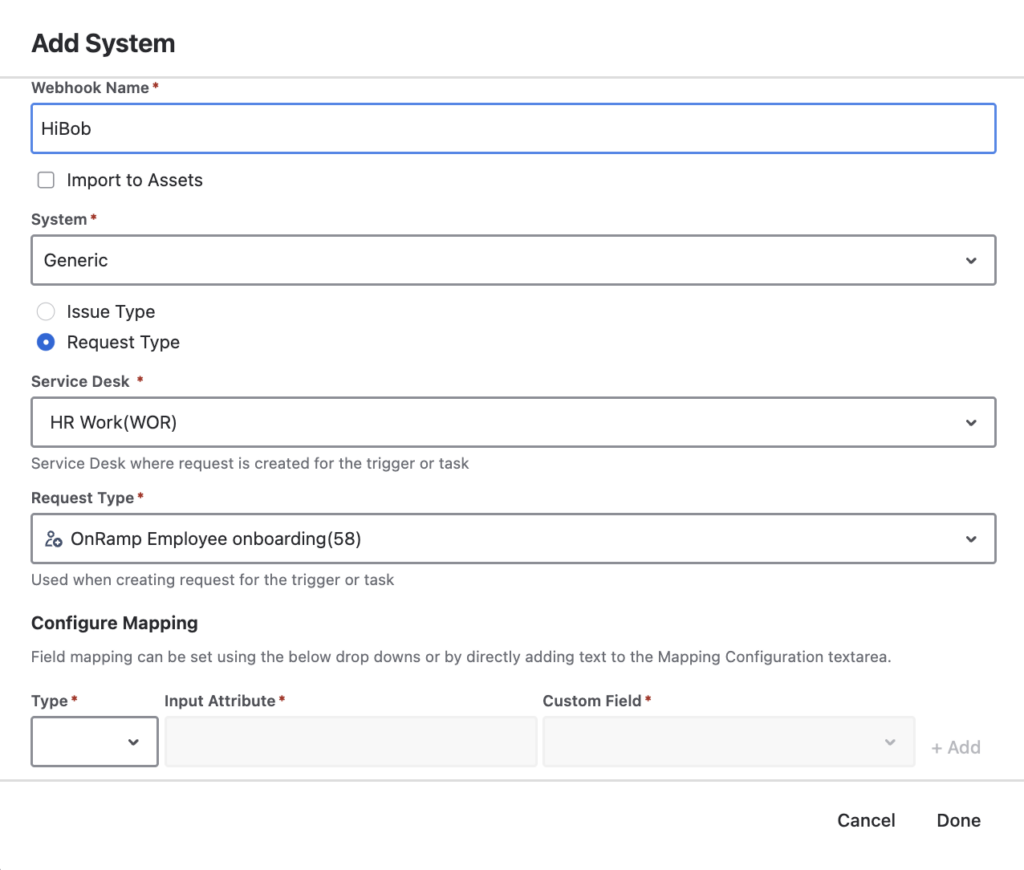Click the person icon beside OnRamp Employee onboarding

click(x=54, y=539)
